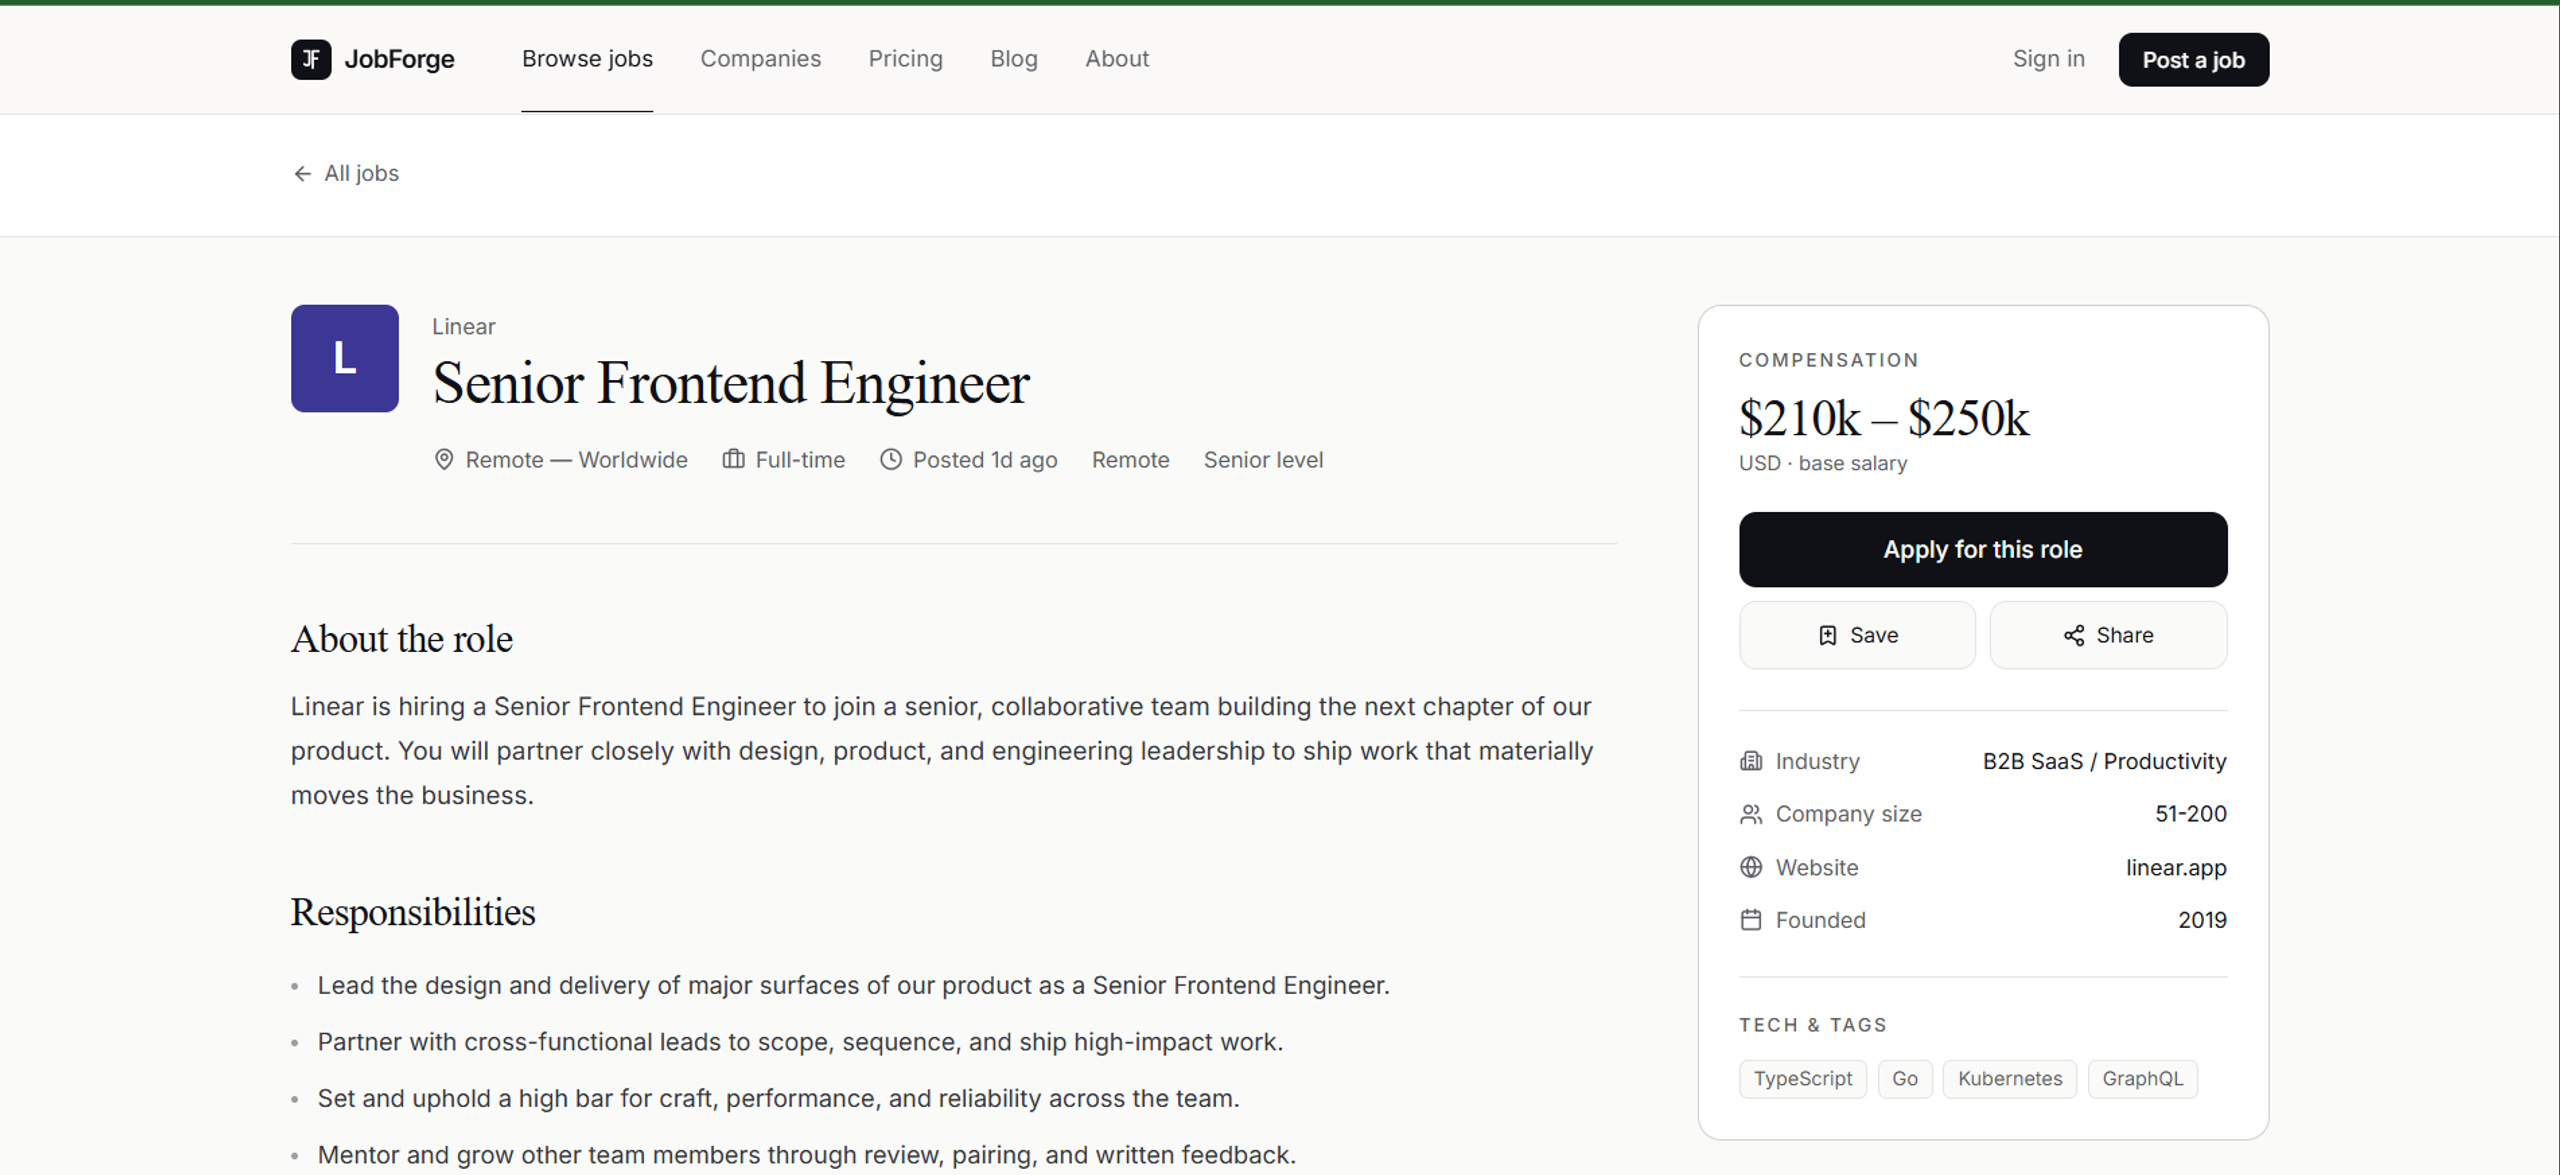
Task: Click the bookmark icon in Save button
Action: [1828, 636]
